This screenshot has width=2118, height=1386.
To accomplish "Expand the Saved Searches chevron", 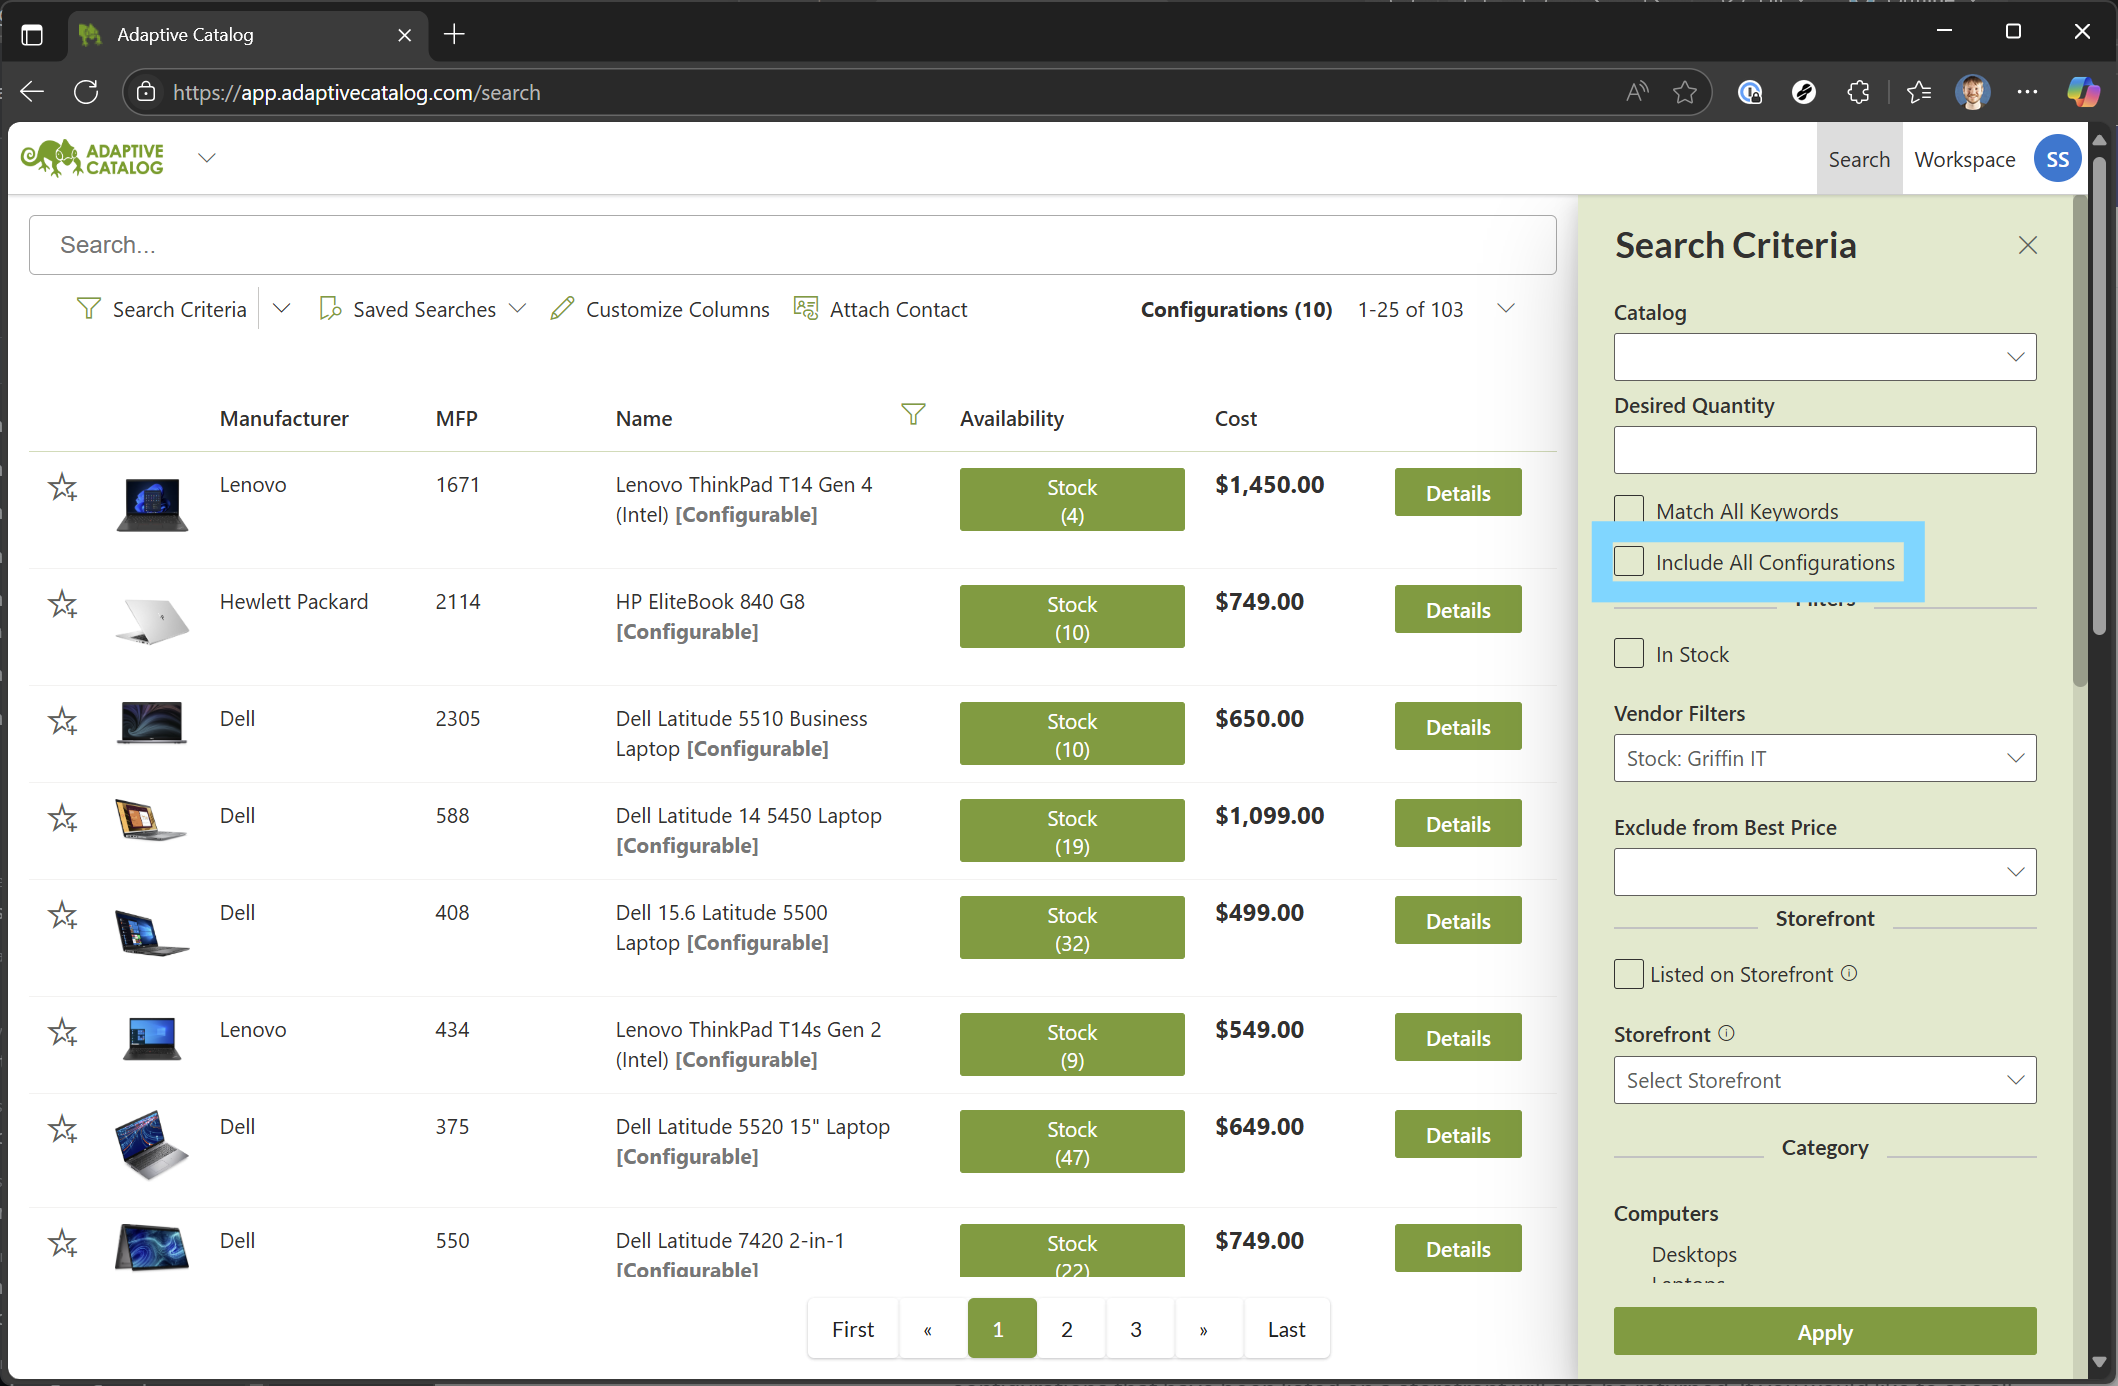I will point(517,308).
